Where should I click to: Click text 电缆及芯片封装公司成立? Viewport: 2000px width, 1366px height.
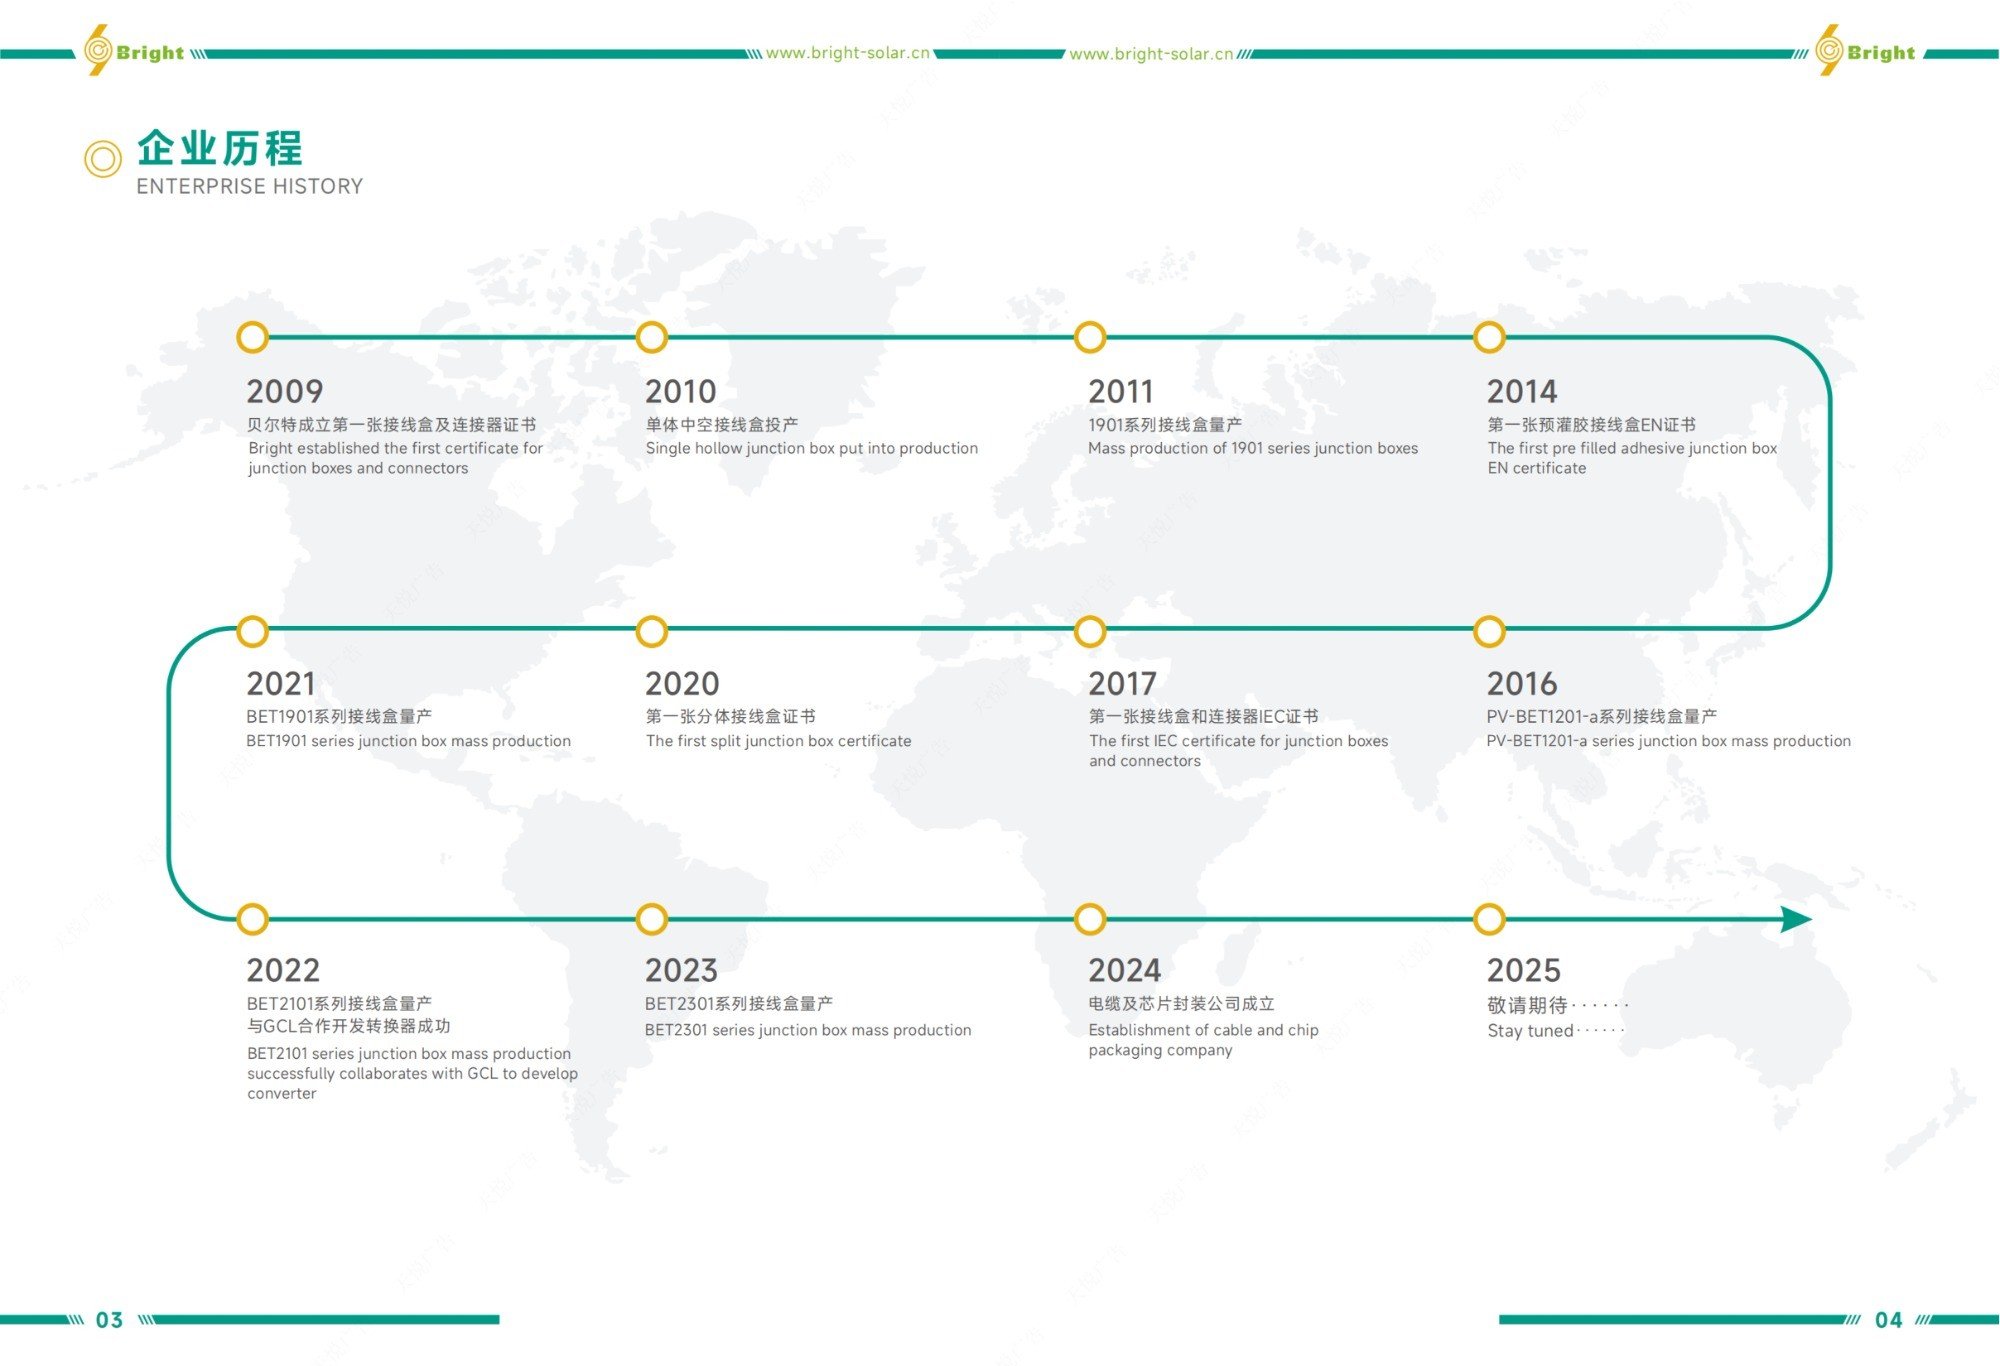coord(1182,1003)
